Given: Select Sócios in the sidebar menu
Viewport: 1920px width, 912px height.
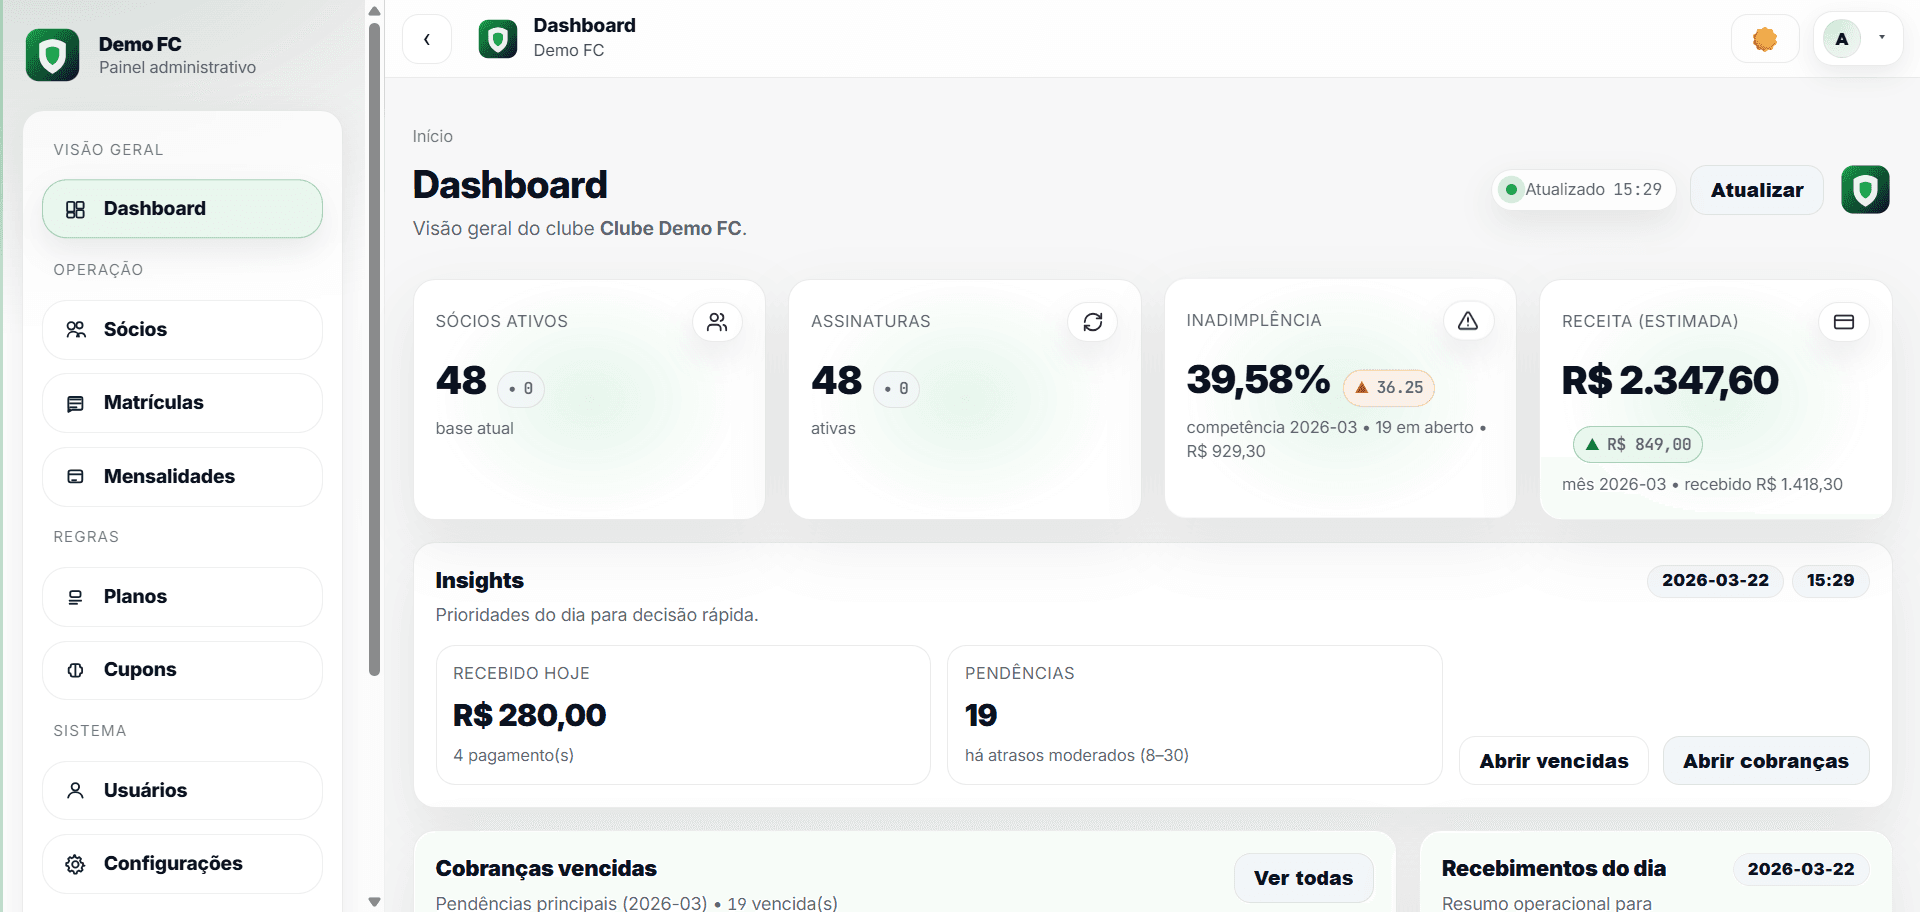Looking at the screenshot, I should [135, 329].
